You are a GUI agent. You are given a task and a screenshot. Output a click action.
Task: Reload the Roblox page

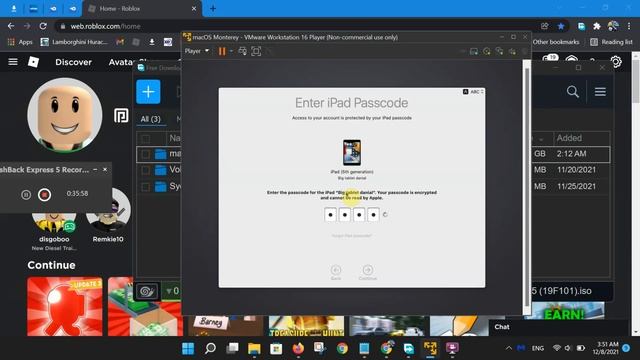(43, 26)
